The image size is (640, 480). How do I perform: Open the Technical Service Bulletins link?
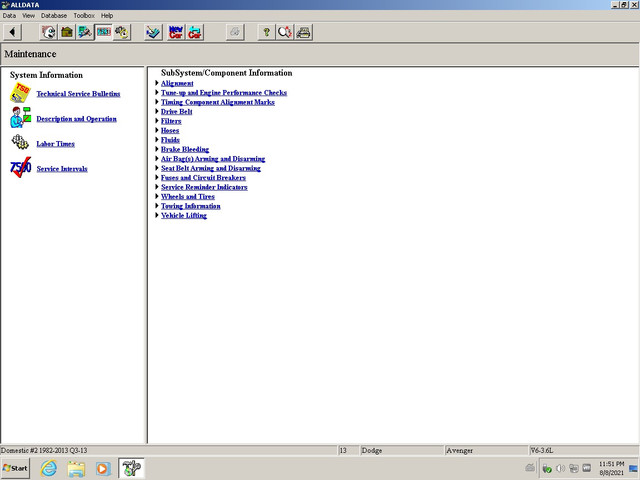[x=78, y=94]
